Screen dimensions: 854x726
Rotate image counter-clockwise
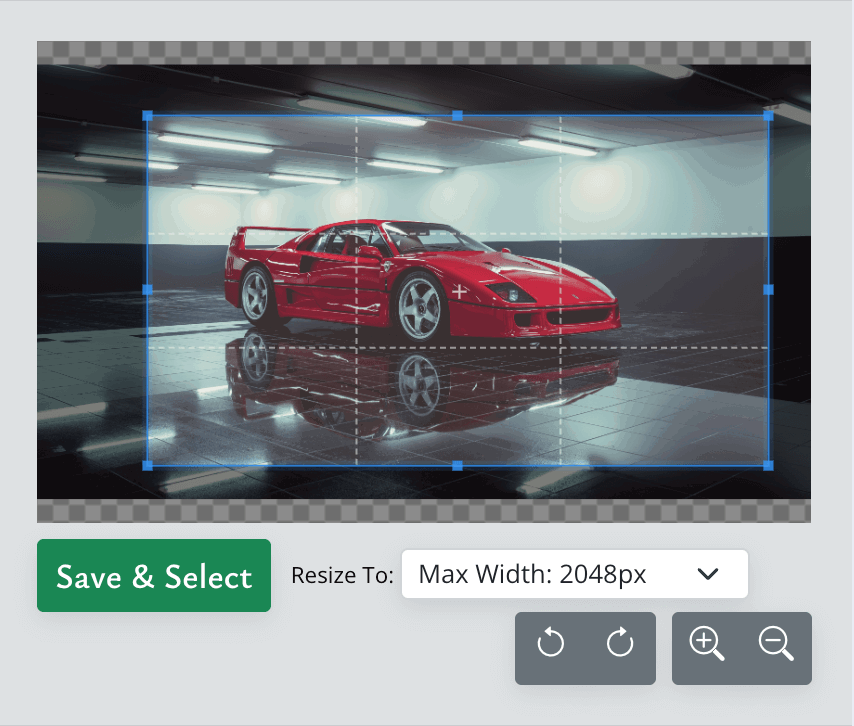[550, 643]
